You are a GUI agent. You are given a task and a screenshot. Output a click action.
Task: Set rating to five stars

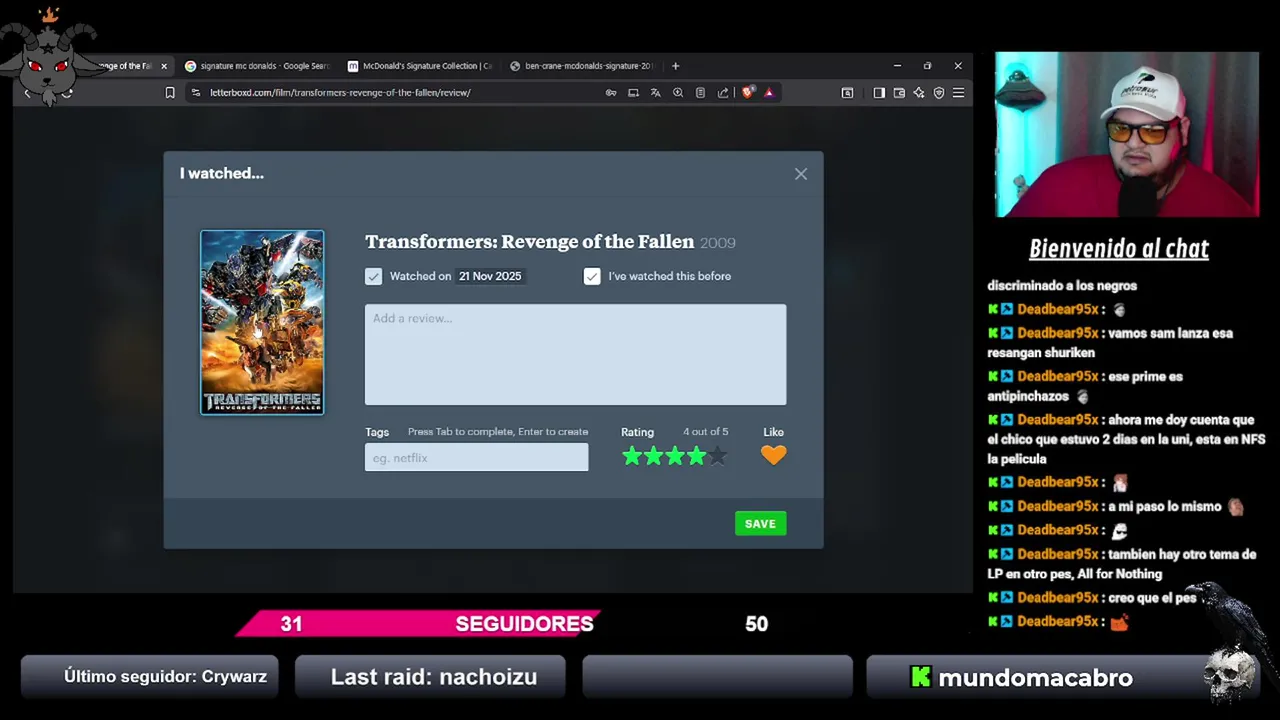point(717,456)
